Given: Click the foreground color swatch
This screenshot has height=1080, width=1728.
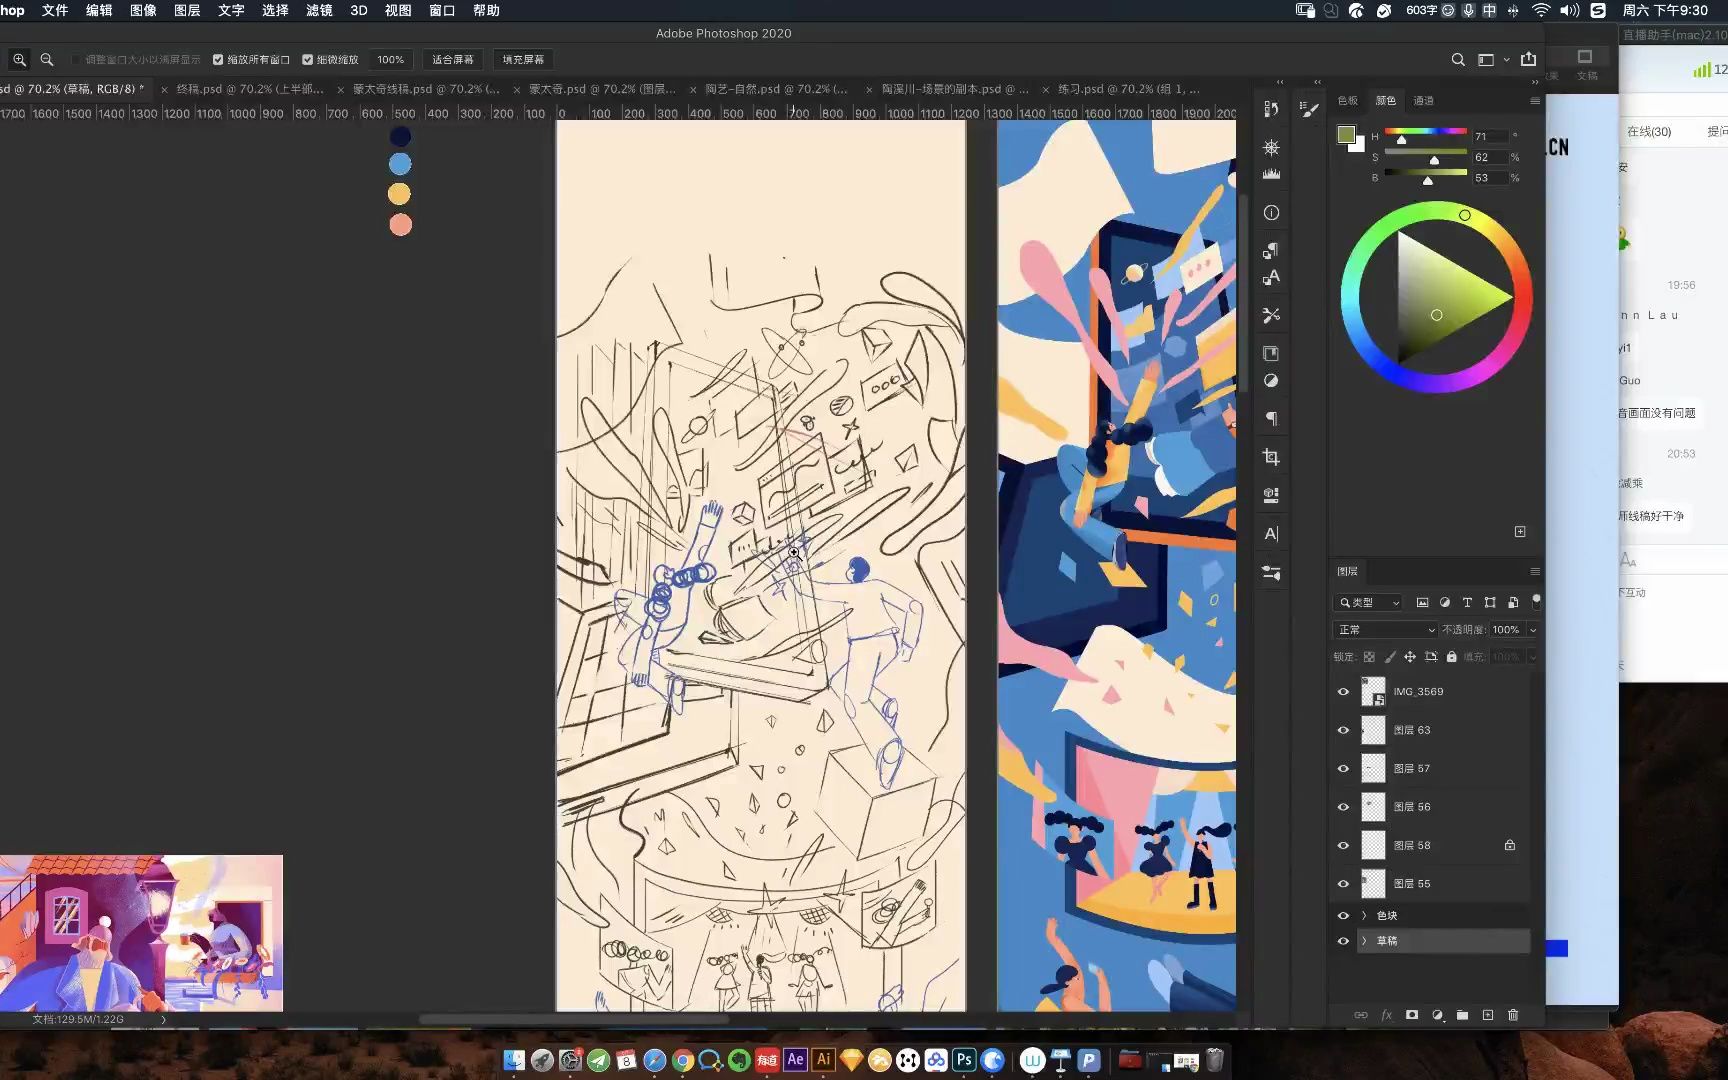Looking at the screenshot, I should click(1346, 135).
